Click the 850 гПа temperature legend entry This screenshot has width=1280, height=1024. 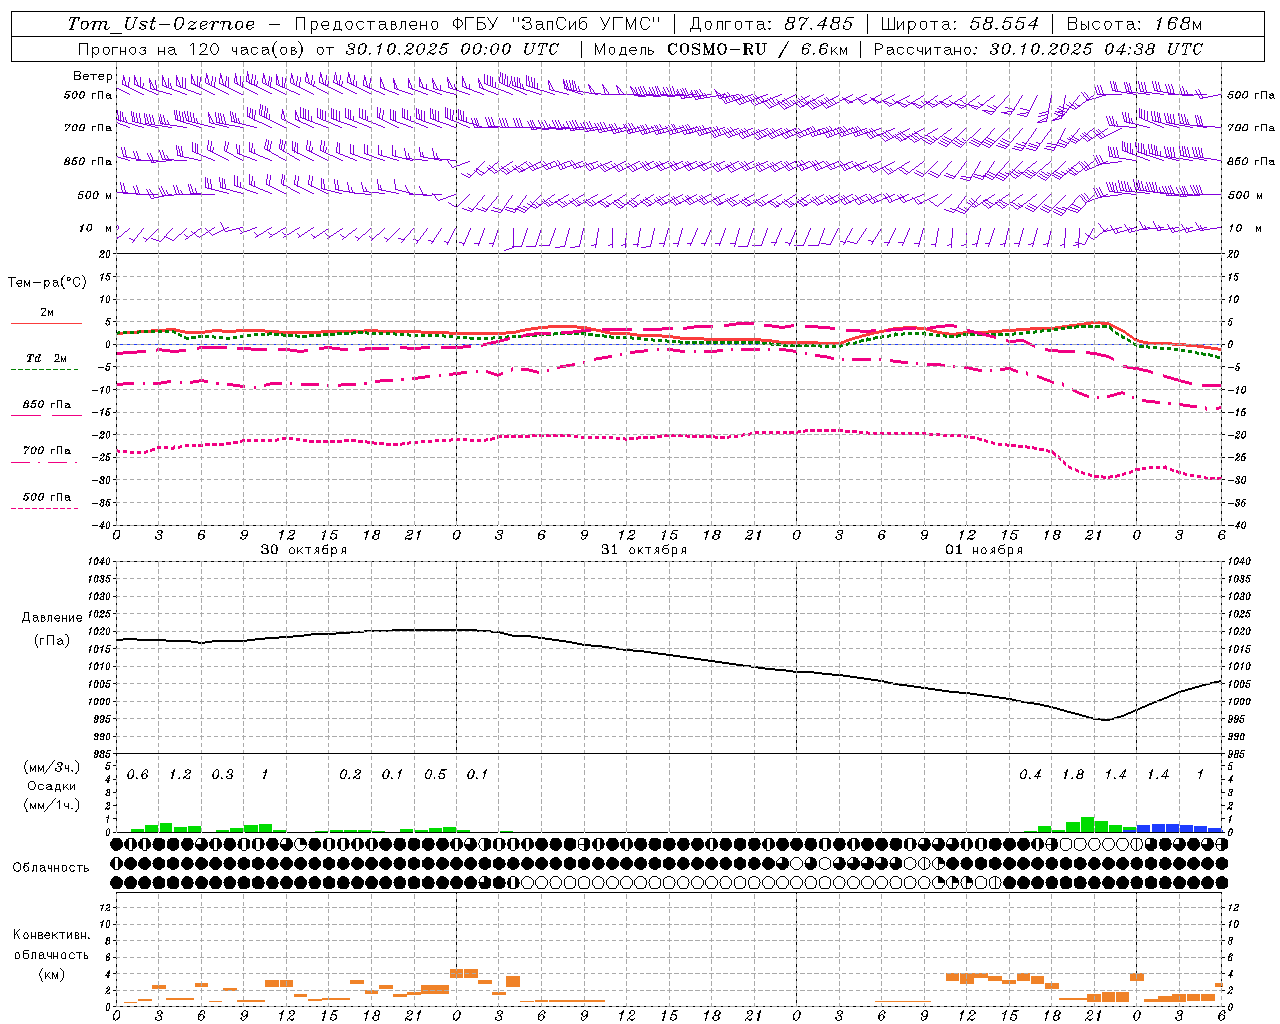[47, 405]
